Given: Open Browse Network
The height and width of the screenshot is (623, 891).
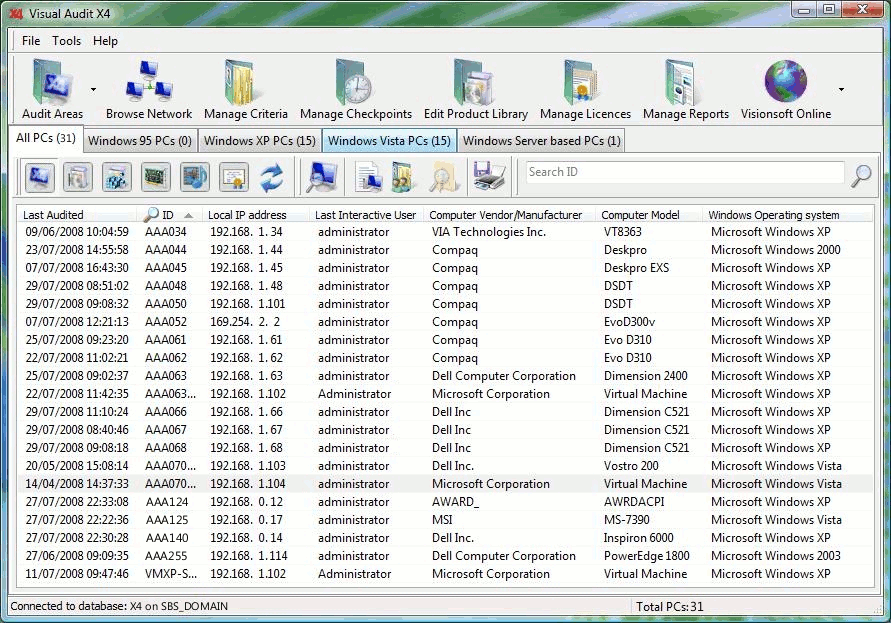Looking at the screenshot, I should [149, 89].
